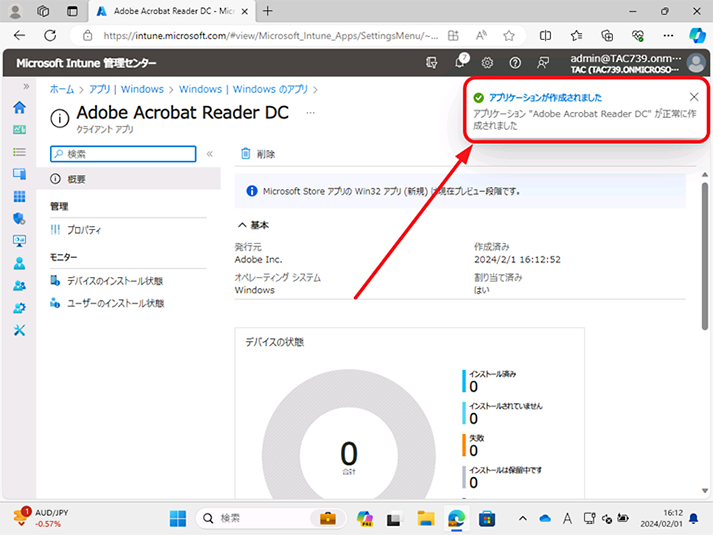Open the notifications bell in Intune header
Screen dimensions: 713x535
460,62
